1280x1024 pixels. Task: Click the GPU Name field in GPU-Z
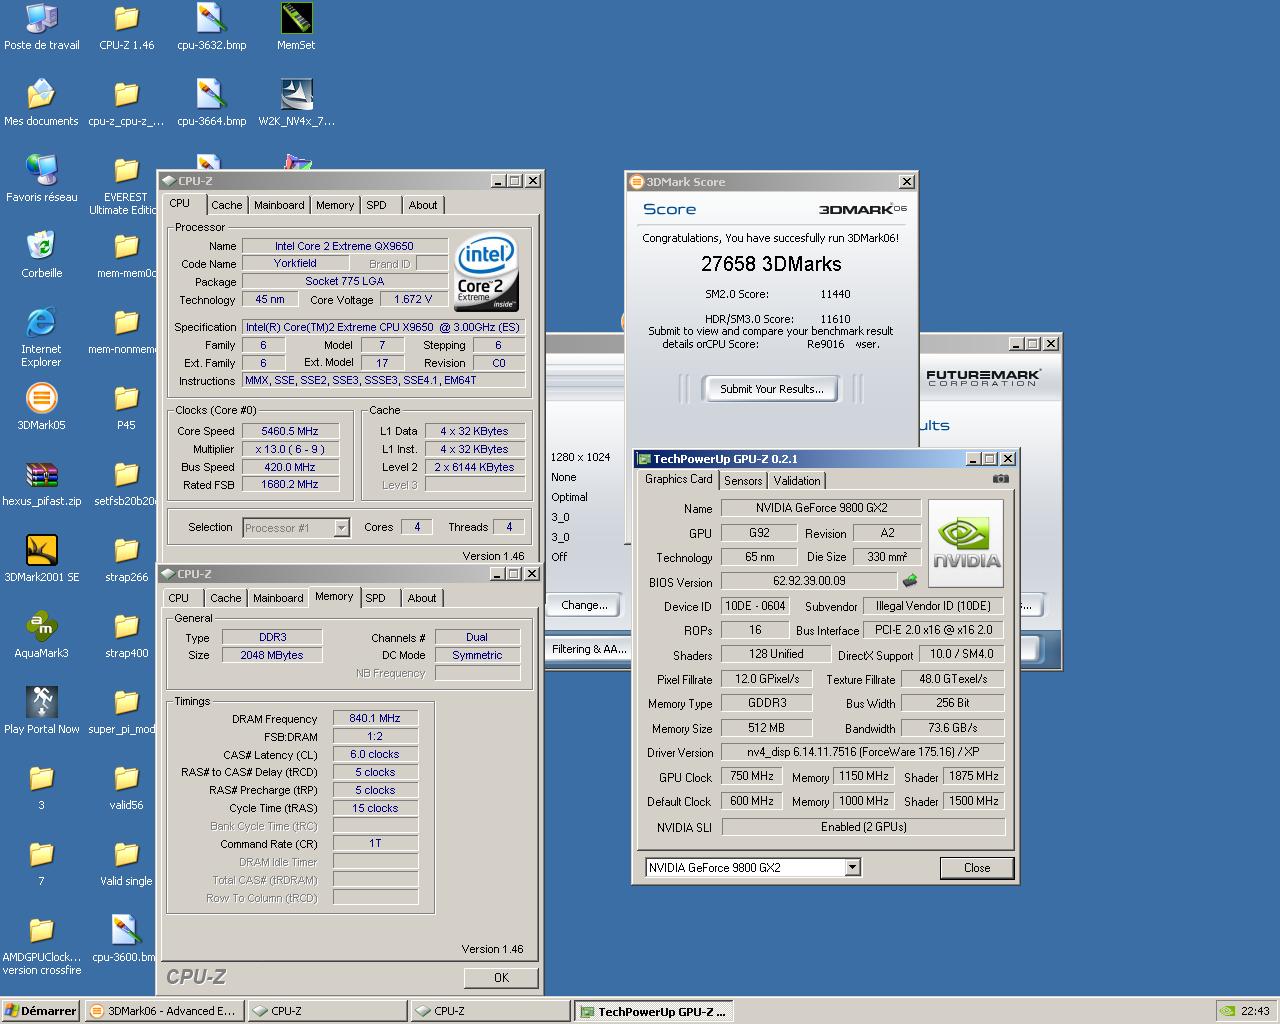tap(821, 508)
